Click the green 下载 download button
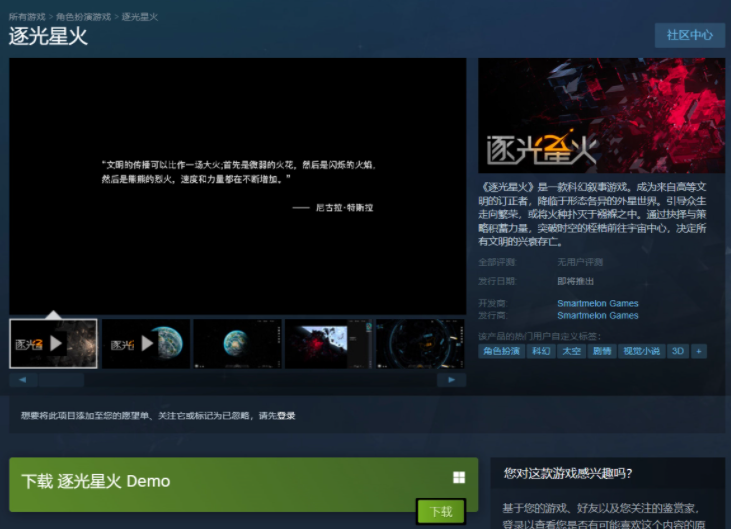 [441, 511]
